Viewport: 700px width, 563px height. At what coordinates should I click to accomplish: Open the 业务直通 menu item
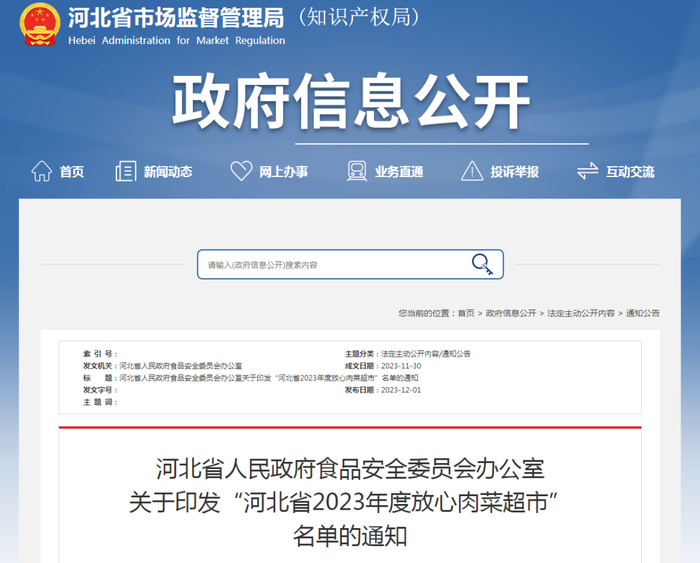pos(399,172)
